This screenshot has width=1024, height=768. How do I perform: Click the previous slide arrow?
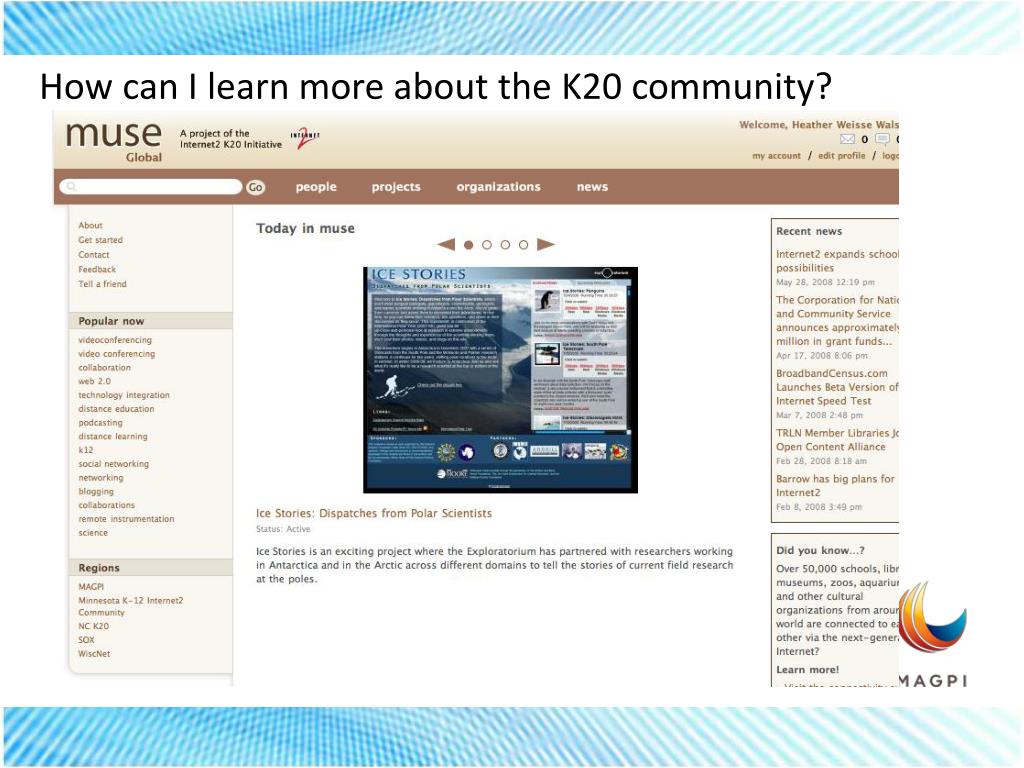point(446,245)
